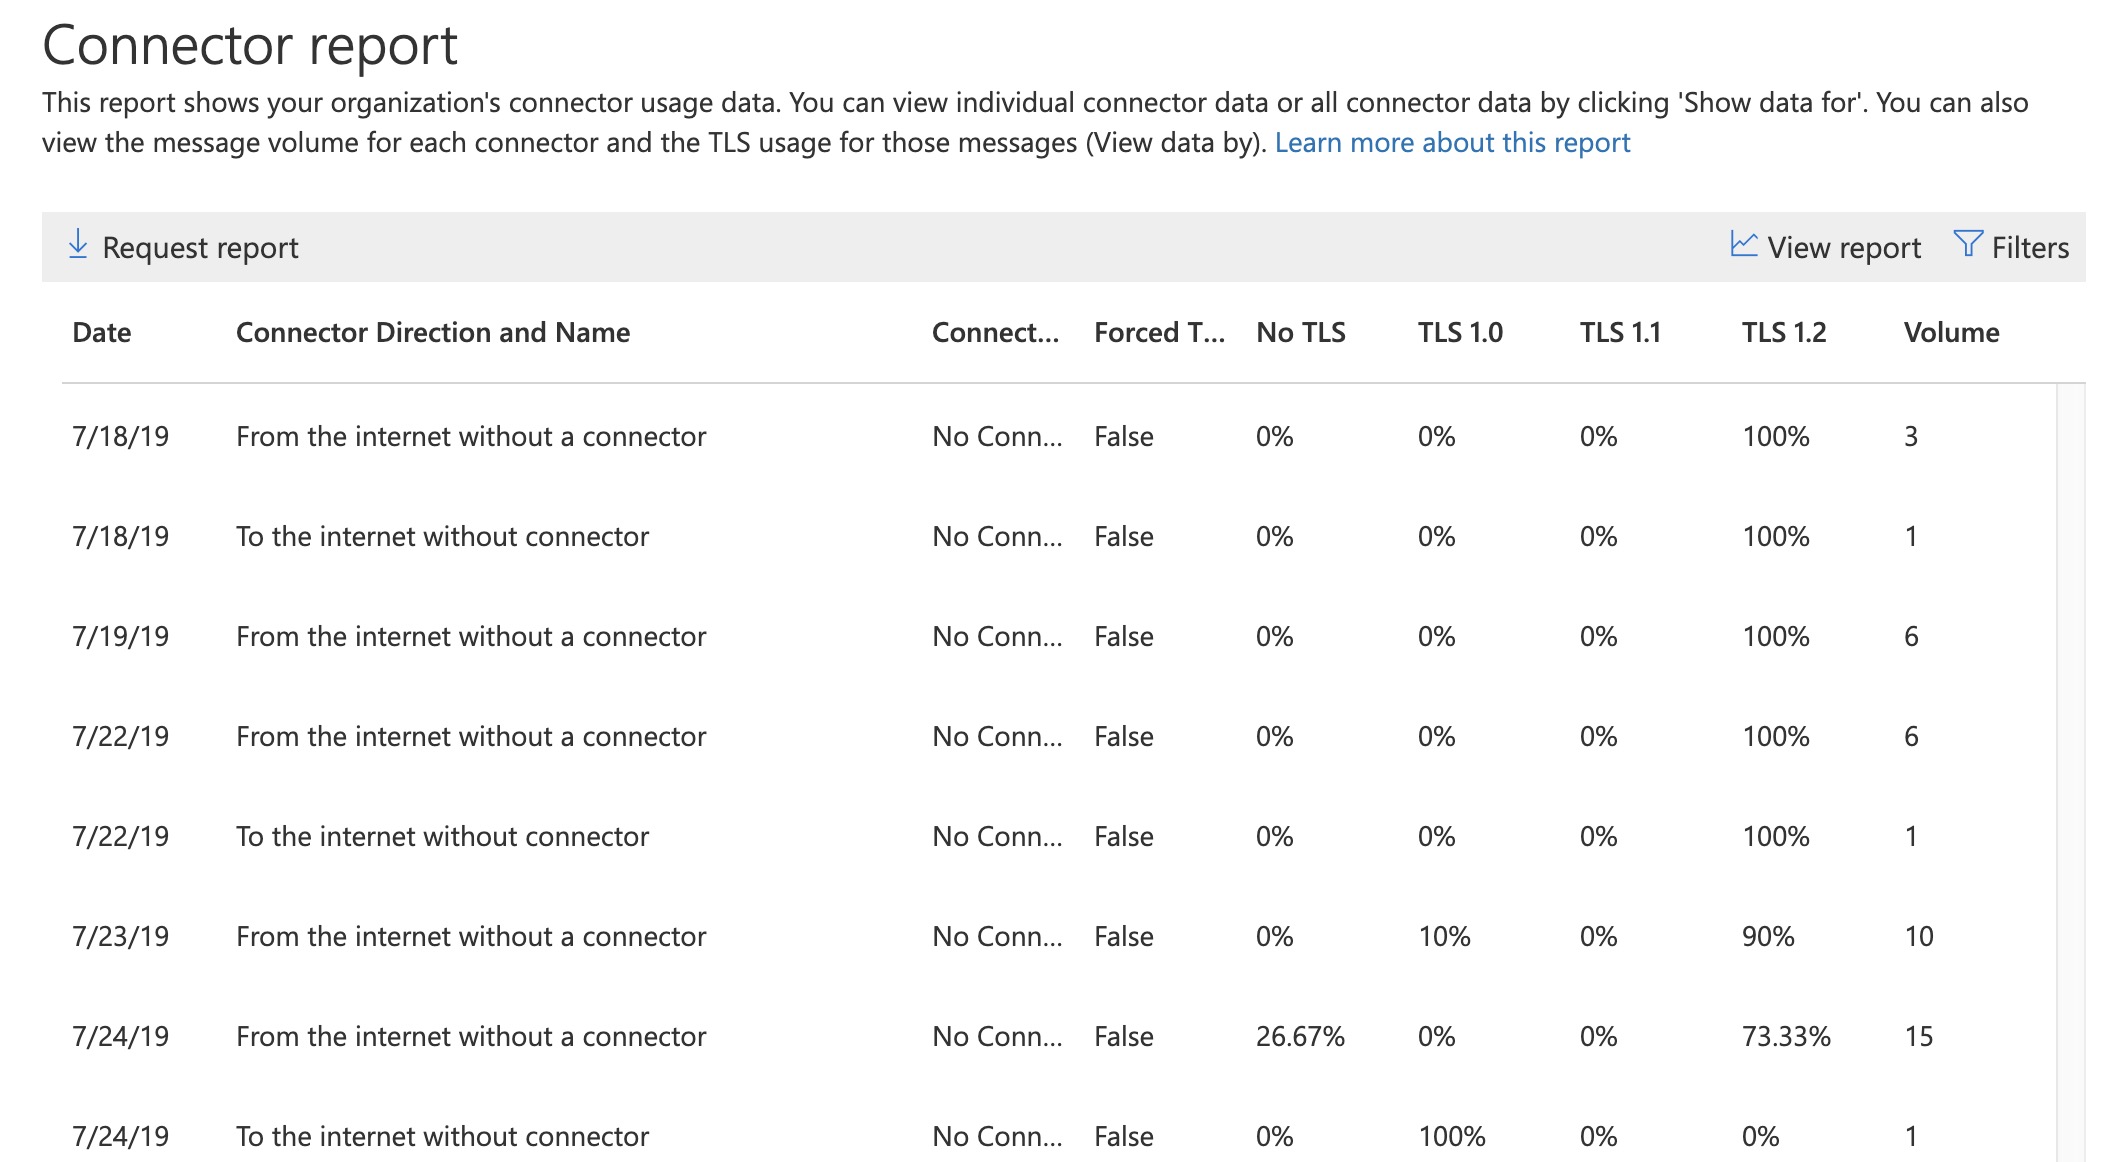2118x1162 pixels.
Task: Click the 26.67% No TLS cell
Action: pyautogui.click(x=1299, y=1037)
